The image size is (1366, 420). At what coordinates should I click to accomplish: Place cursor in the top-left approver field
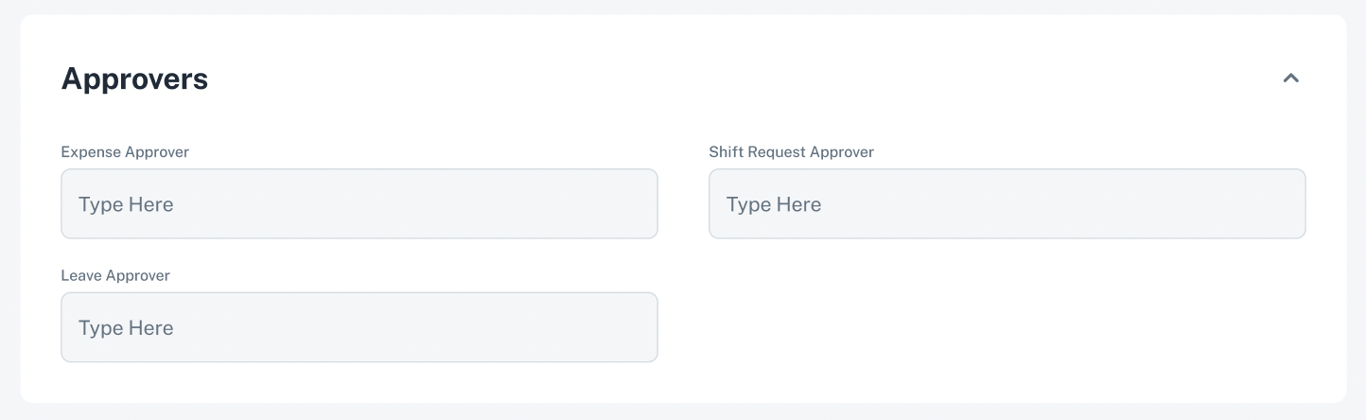tap(359, 204)
